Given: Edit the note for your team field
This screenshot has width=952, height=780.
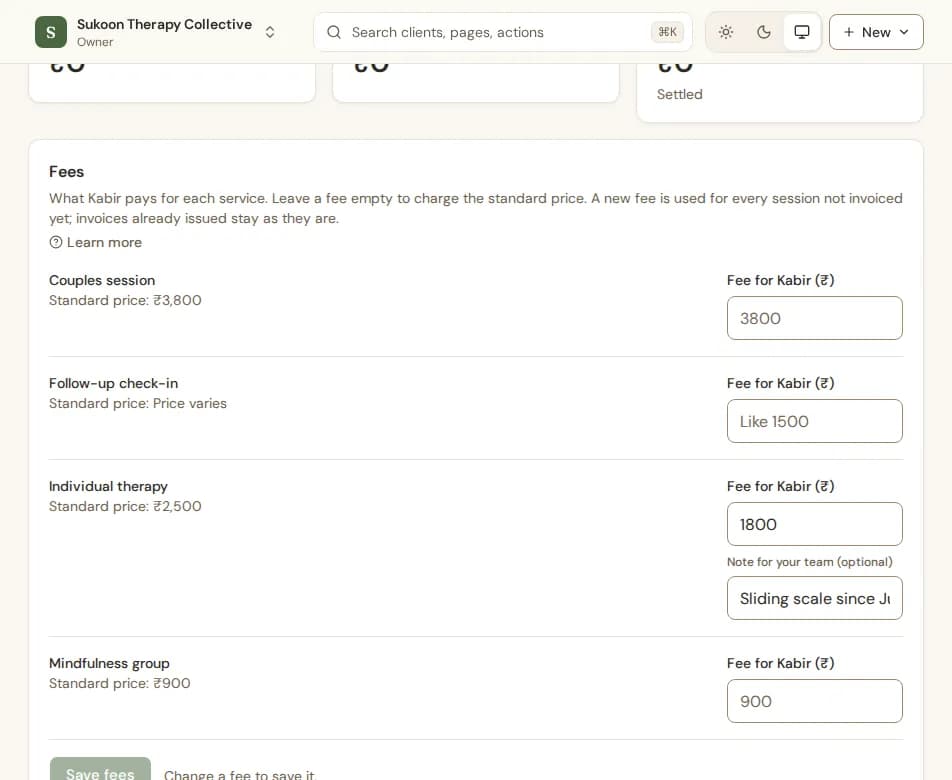Looking at the screenshot, I should 814,598.
